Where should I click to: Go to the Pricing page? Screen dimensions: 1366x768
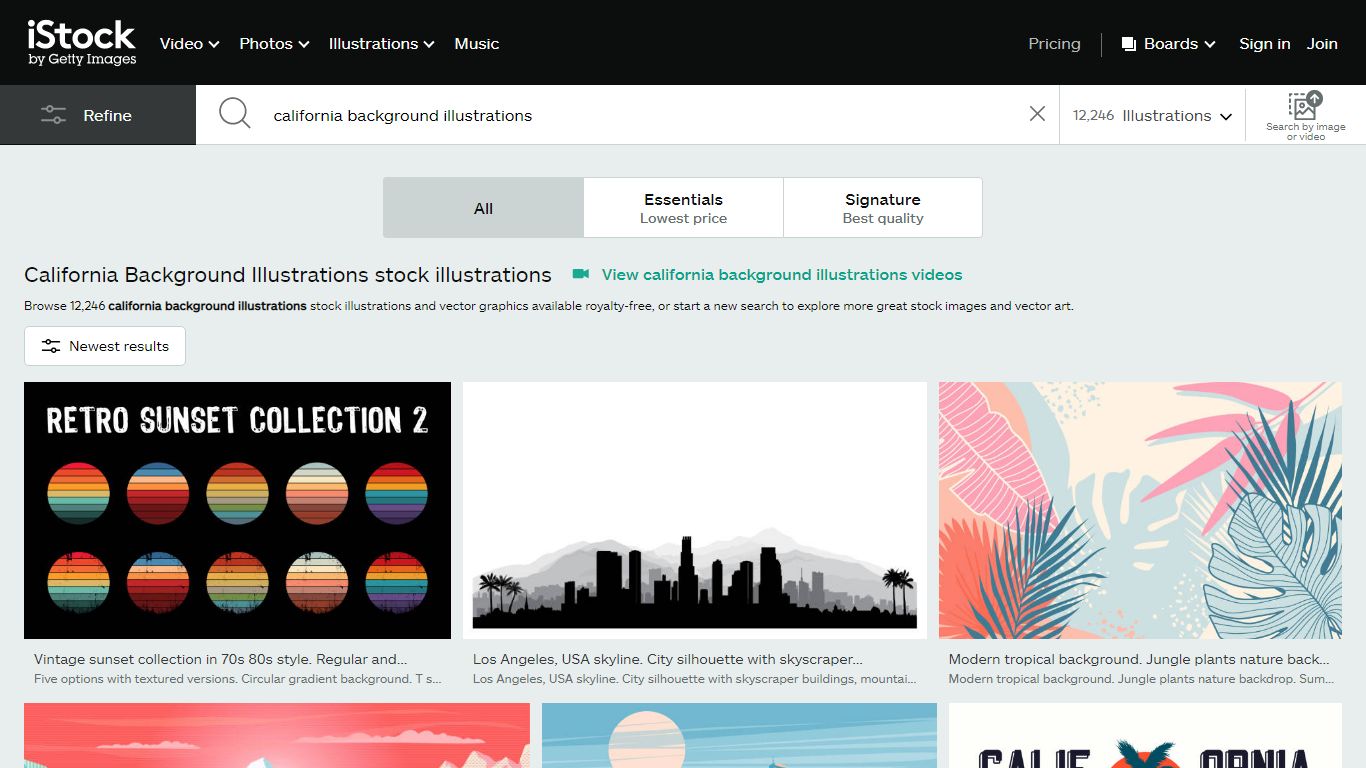tap(1054, 44)
